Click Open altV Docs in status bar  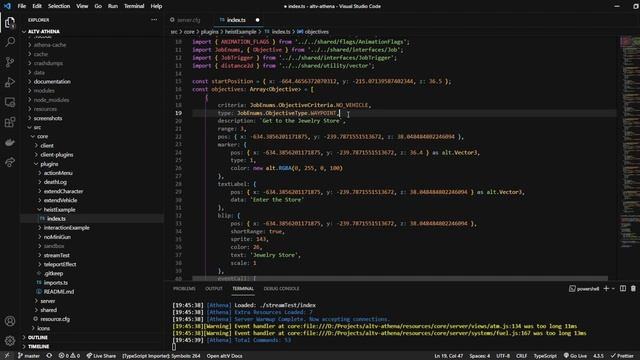(x=224, y=356)
